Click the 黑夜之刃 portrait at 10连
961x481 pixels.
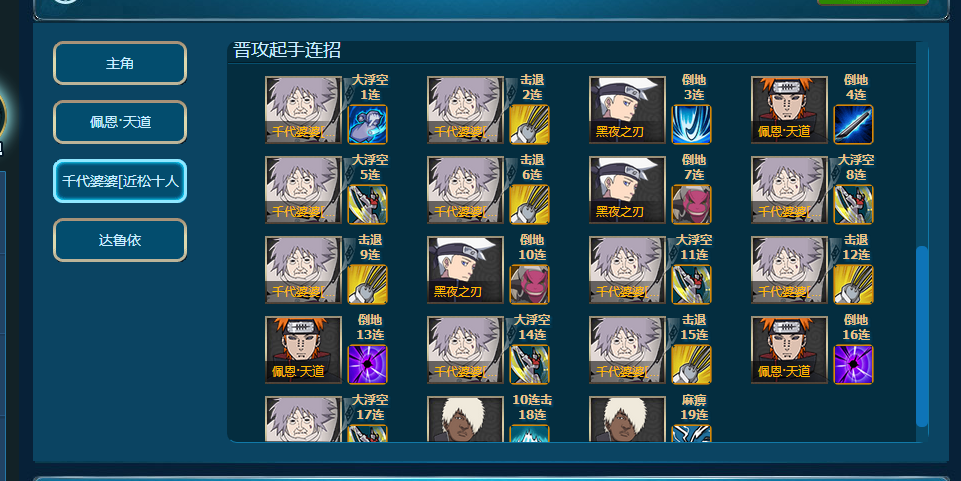465,270
